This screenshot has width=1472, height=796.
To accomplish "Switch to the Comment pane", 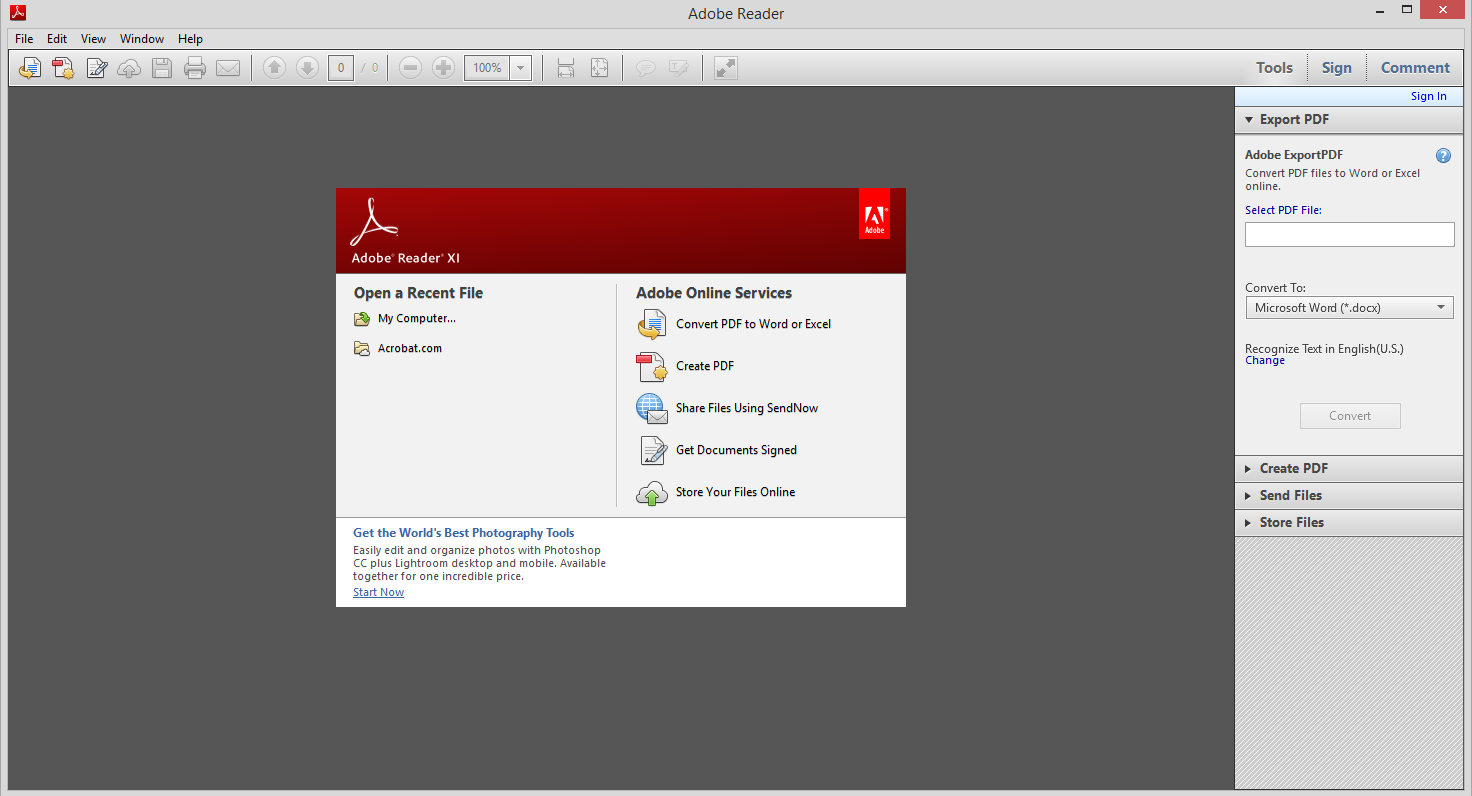I will (x=1414, y=67).
